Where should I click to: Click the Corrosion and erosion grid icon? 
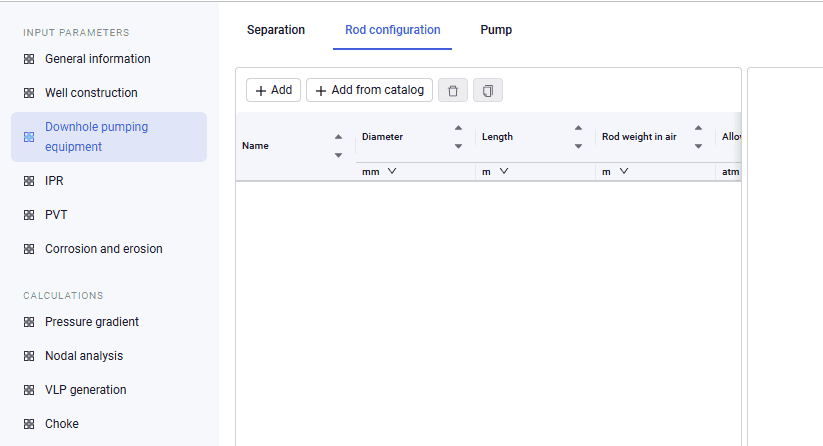29,249
